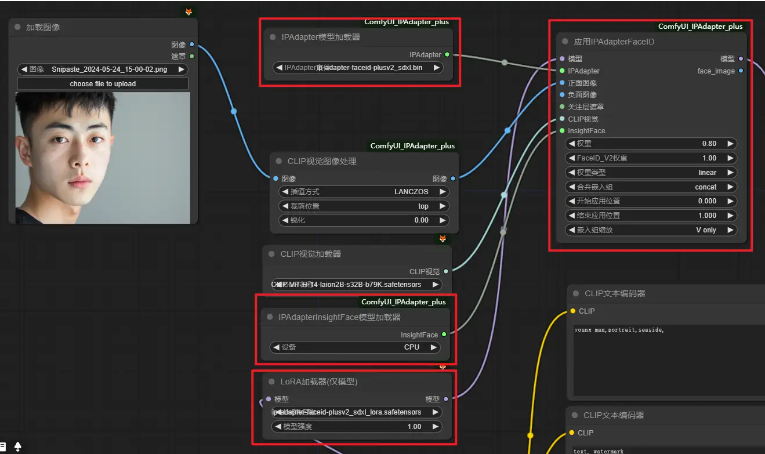Open the faceid-plusv2_sdxl.bin model dropdown
765x454 pixels.
[358, 67]
